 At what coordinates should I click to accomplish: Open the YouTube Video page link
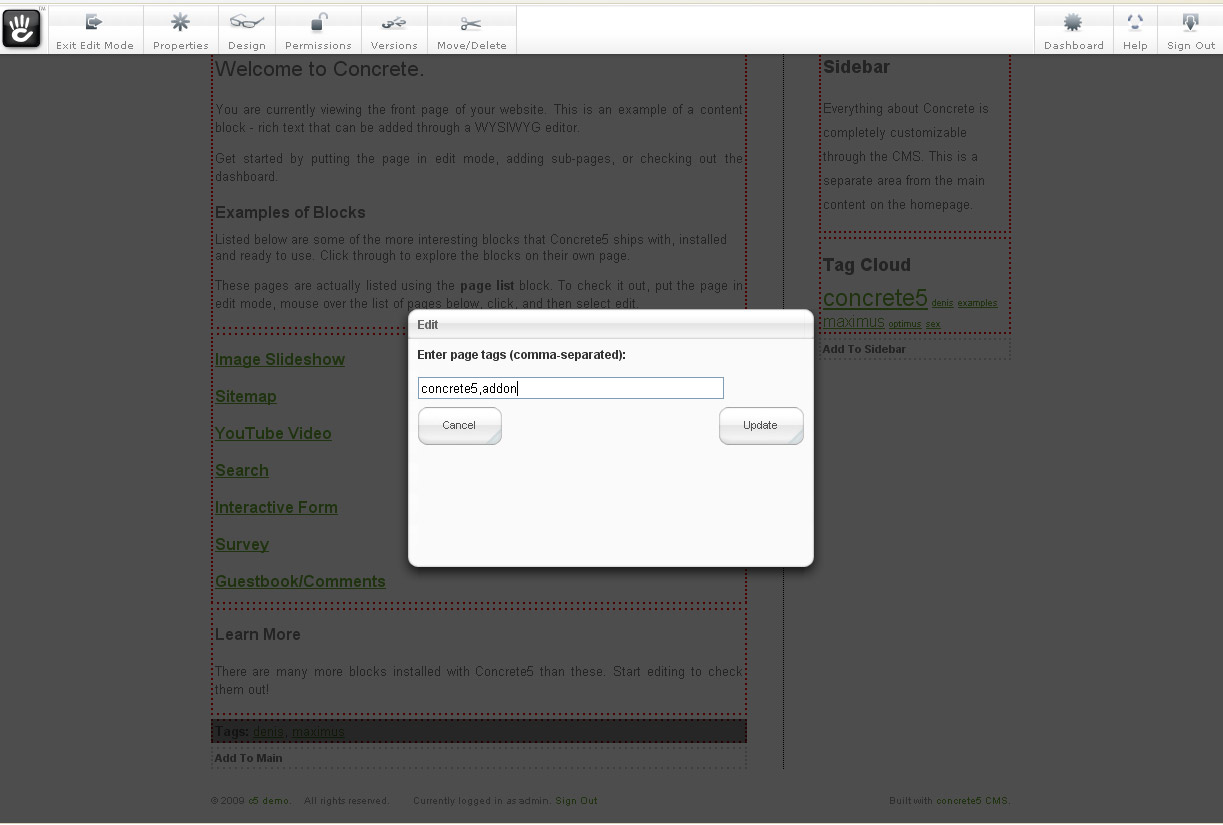pyautogui.click(x=273, y=434)
